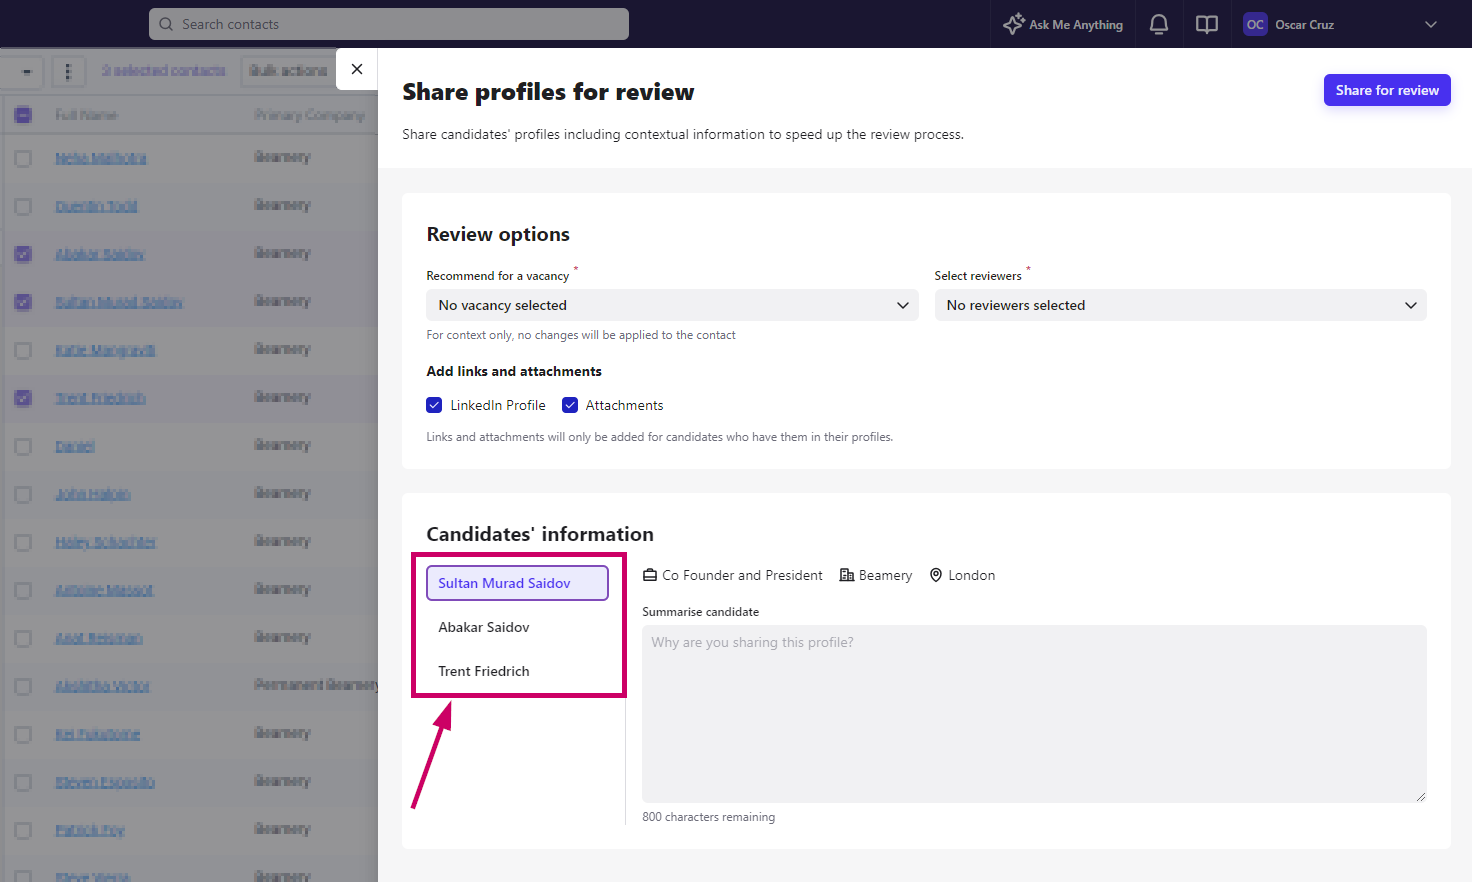Click the London location label
The width and height of the screenshot is (1472, 882).
(x=971, y=575)
